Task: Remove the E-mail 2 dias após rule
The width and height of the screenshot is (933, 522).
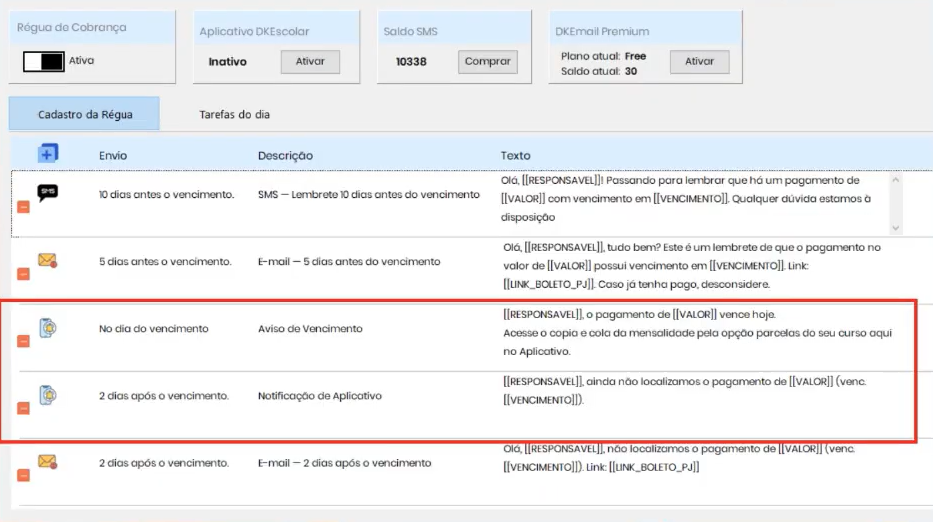Action: (23, 475)
